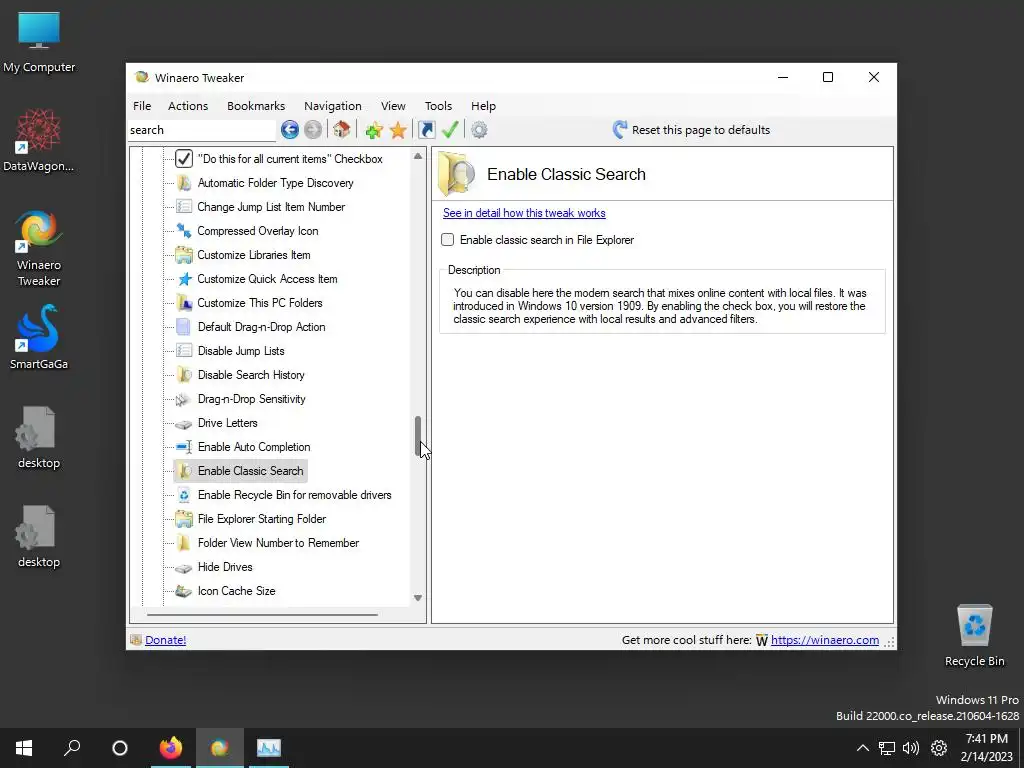Click the Drive Letters drive icon
1024x768 pixels.
pyautogui.click(x=184, y=423)
